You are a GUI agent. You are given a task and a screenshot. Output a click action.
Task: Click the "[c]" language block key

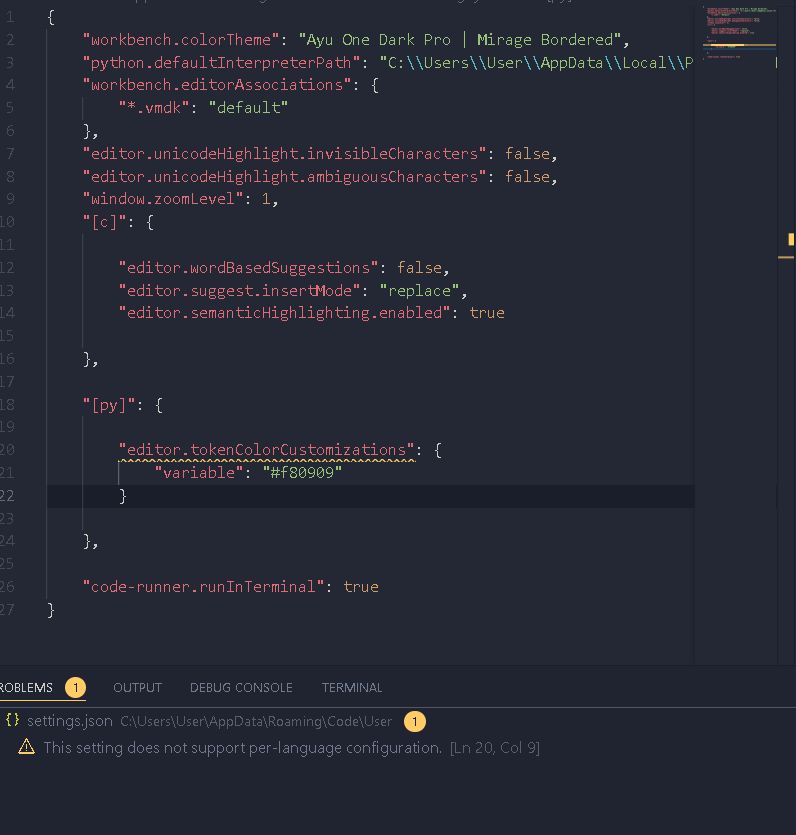point(104,222)
